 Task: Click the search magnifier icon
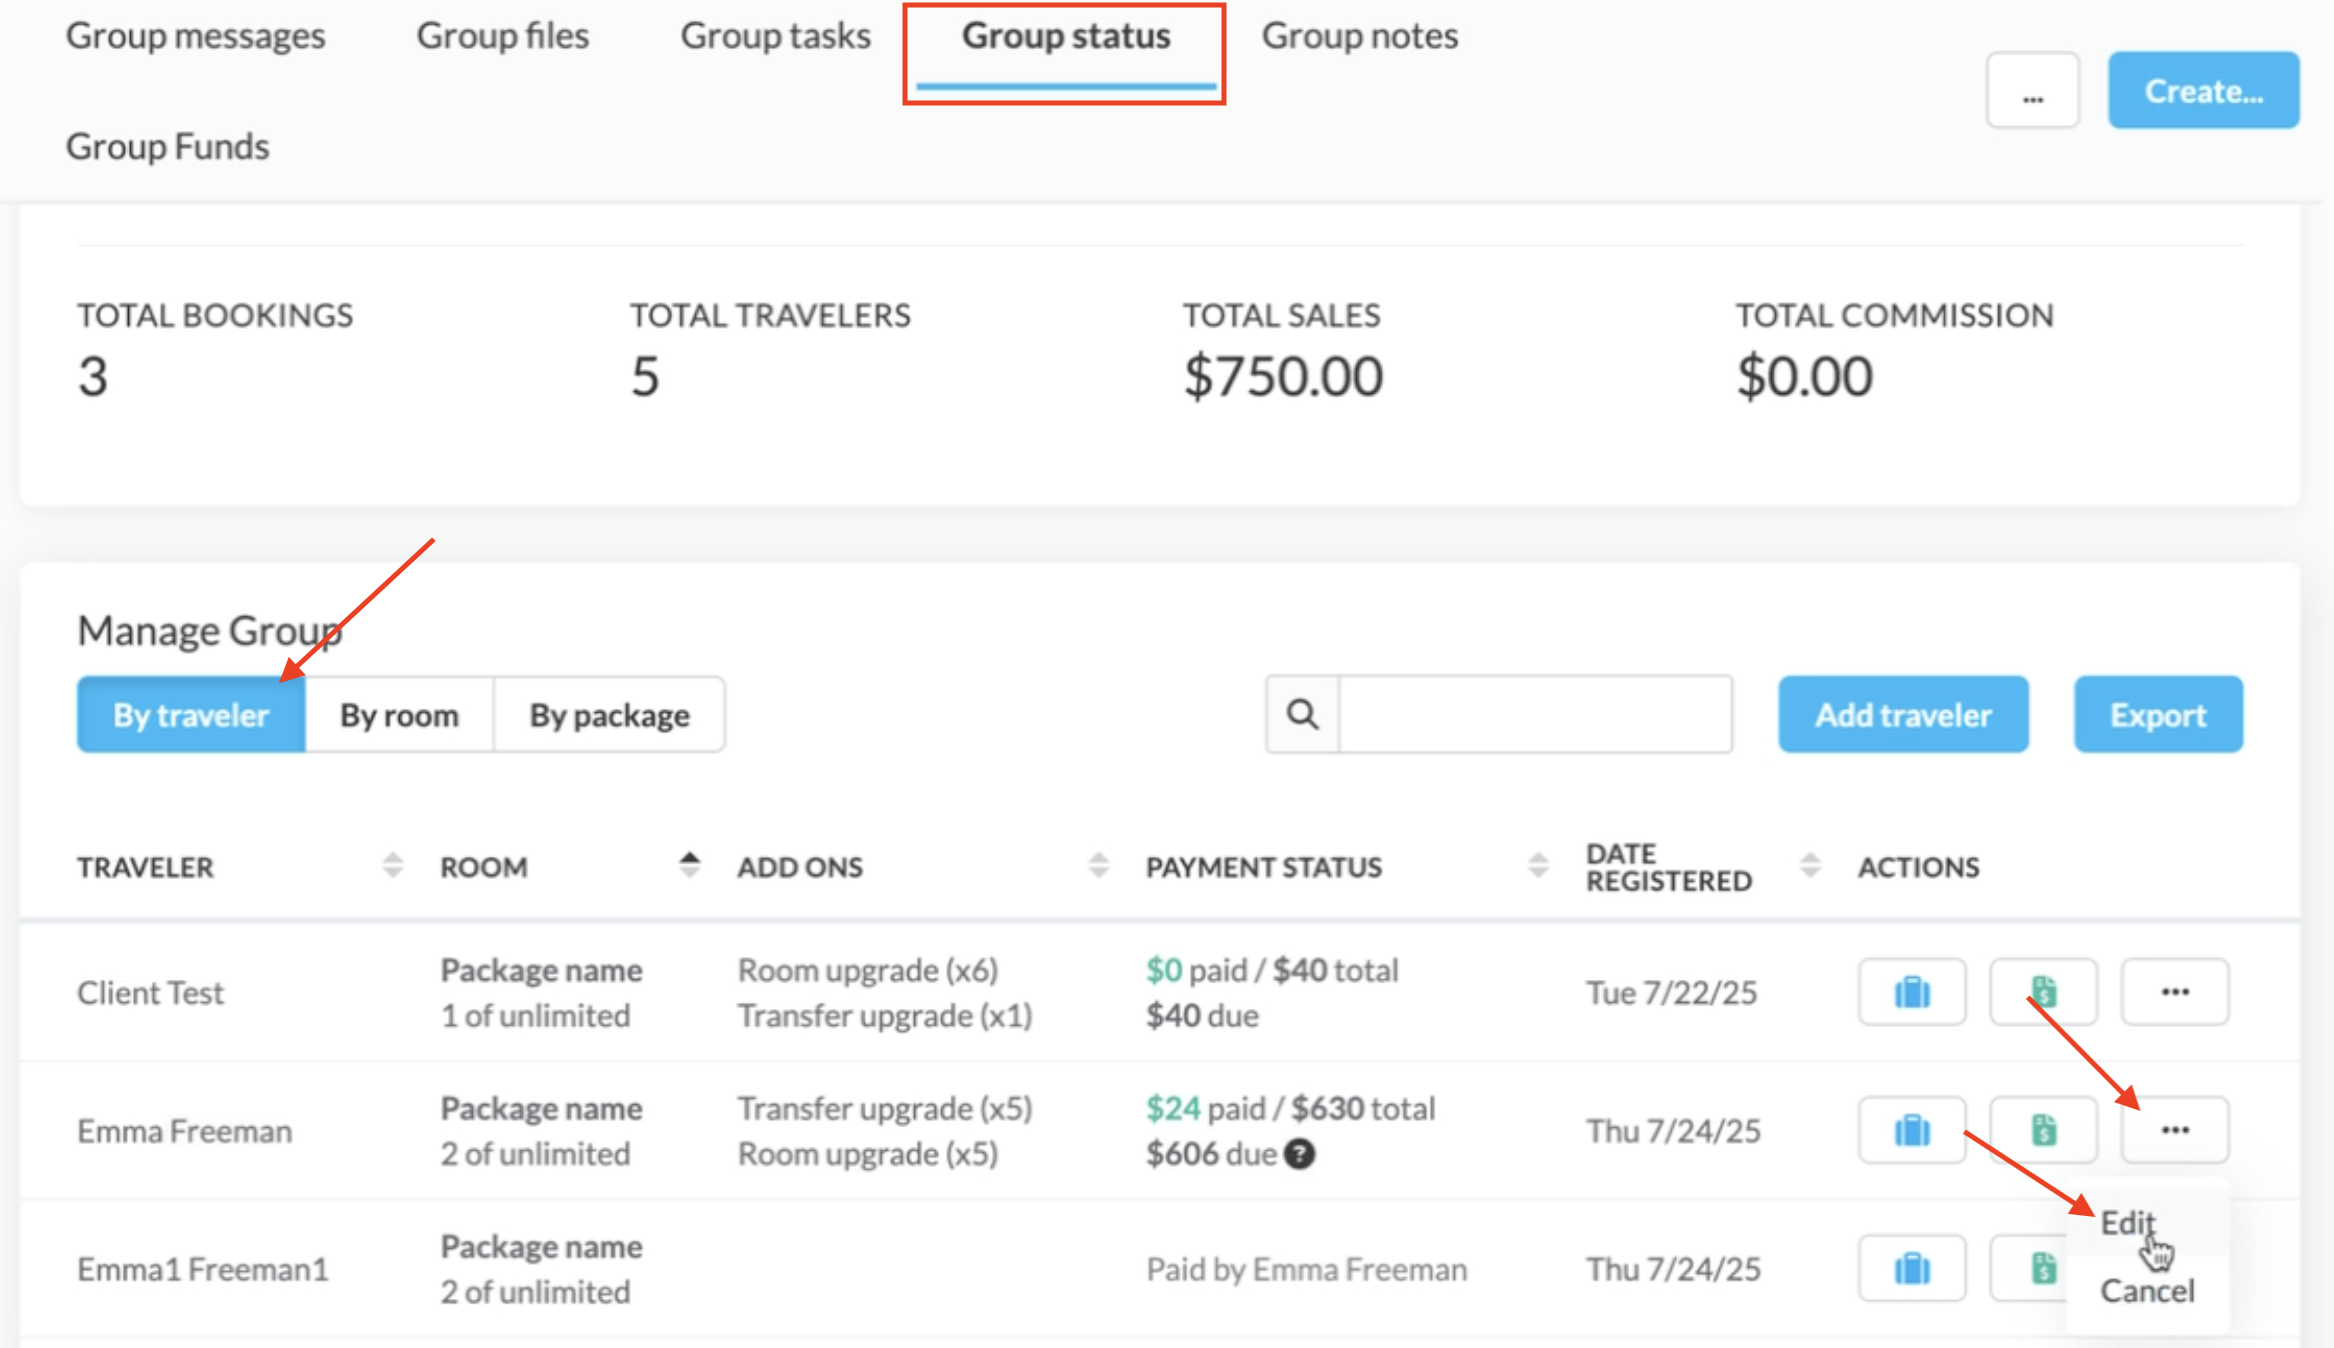tap(1301, 714)
